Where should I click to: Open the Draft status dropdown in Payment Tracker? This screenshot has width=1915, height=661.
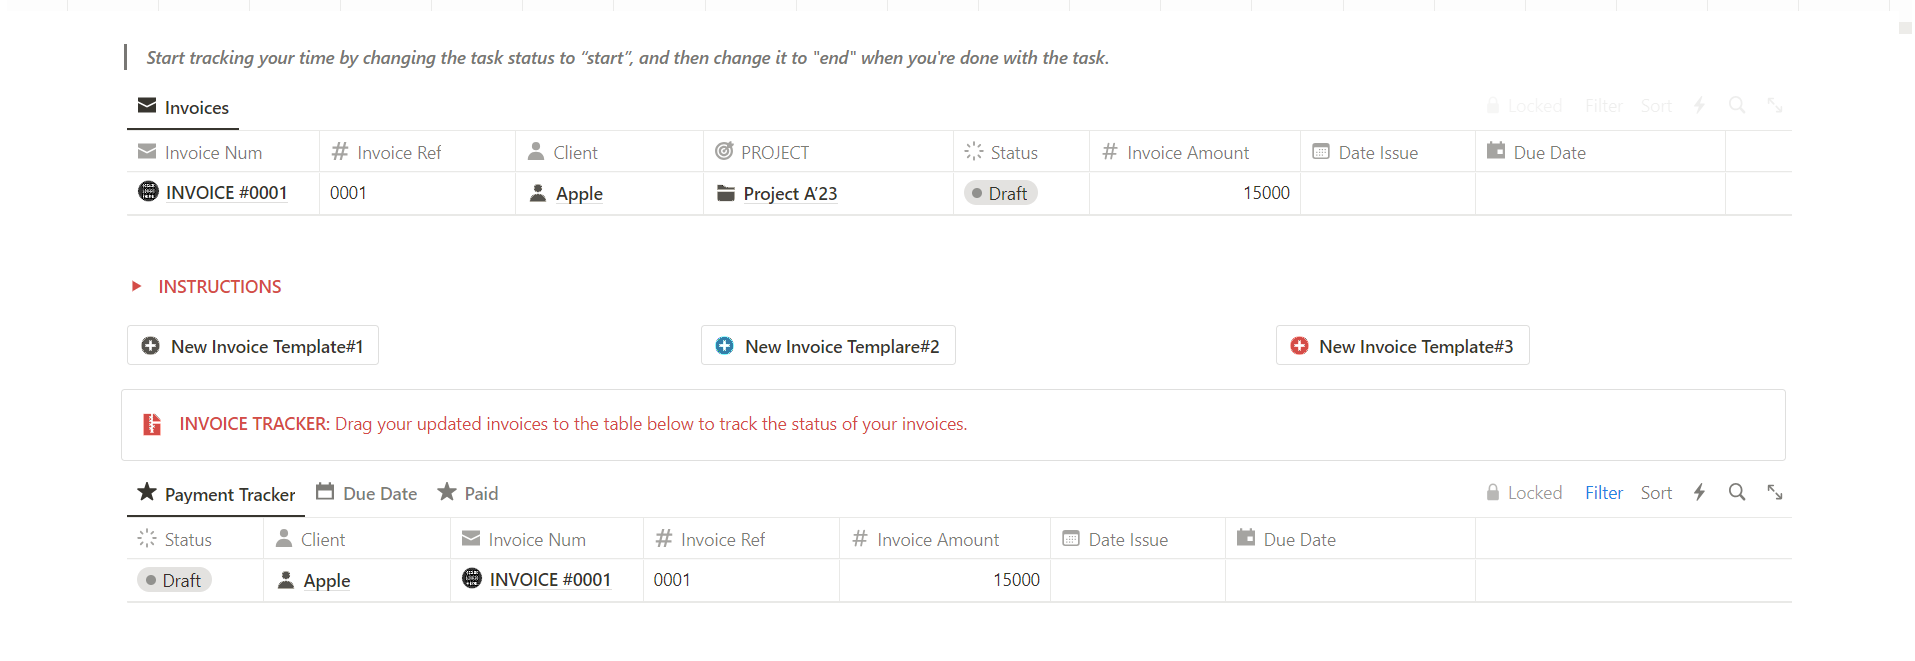tap(173, 579)
